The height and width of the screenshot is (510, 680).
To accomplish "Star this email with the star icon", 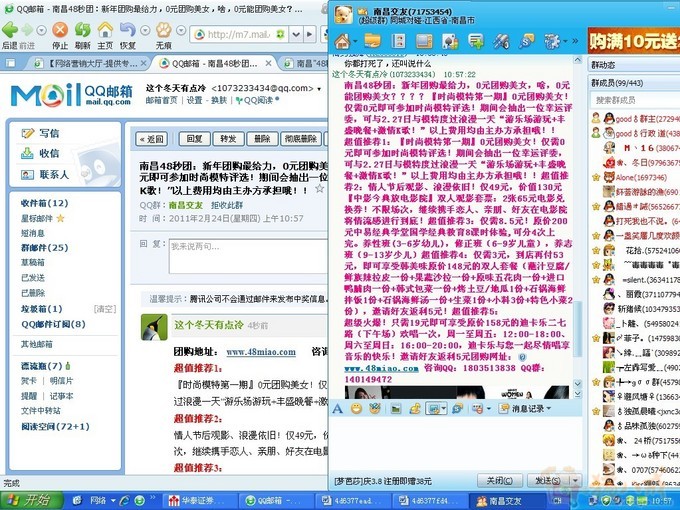I will point(320,189).
